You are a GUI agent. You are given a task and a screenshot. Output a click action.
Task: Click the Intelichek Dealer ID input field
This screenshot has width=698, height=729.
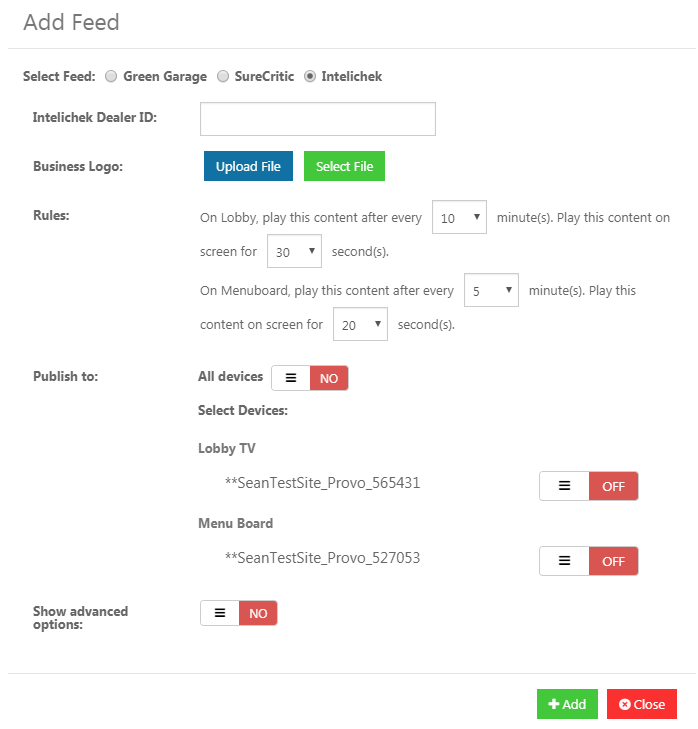click(x=318, y=119)
